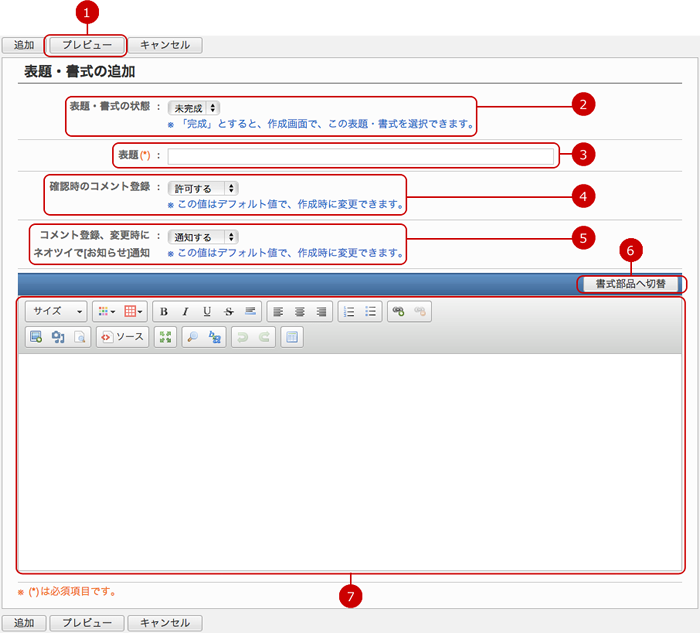Apply strikethrough formatting in the editor toolbar

[229, 312]
